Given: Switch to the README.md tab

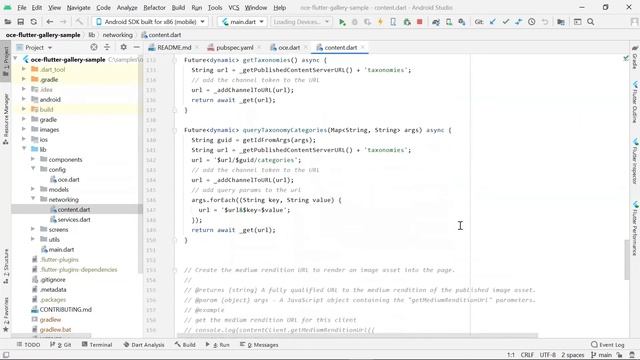Looking at the screenshot, I should click(174, 47).
